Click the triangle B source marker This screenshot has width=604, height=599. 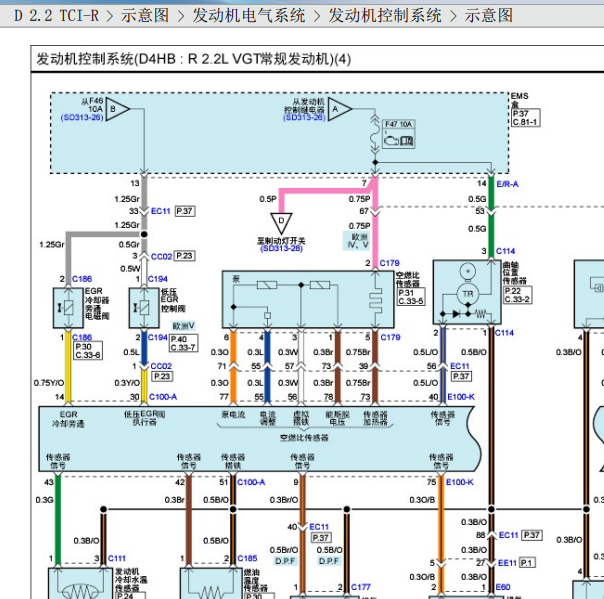pos(117,109)
